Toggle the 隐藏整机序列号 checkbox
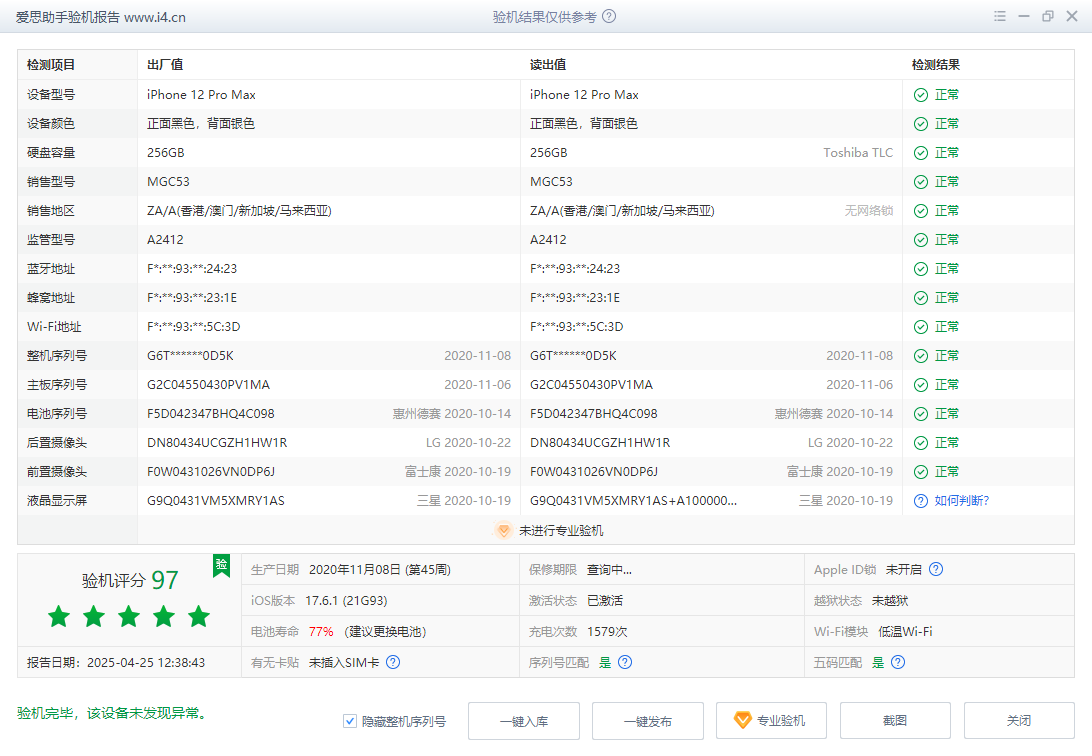Viewport: 1092px width, 756px height. 350,721
